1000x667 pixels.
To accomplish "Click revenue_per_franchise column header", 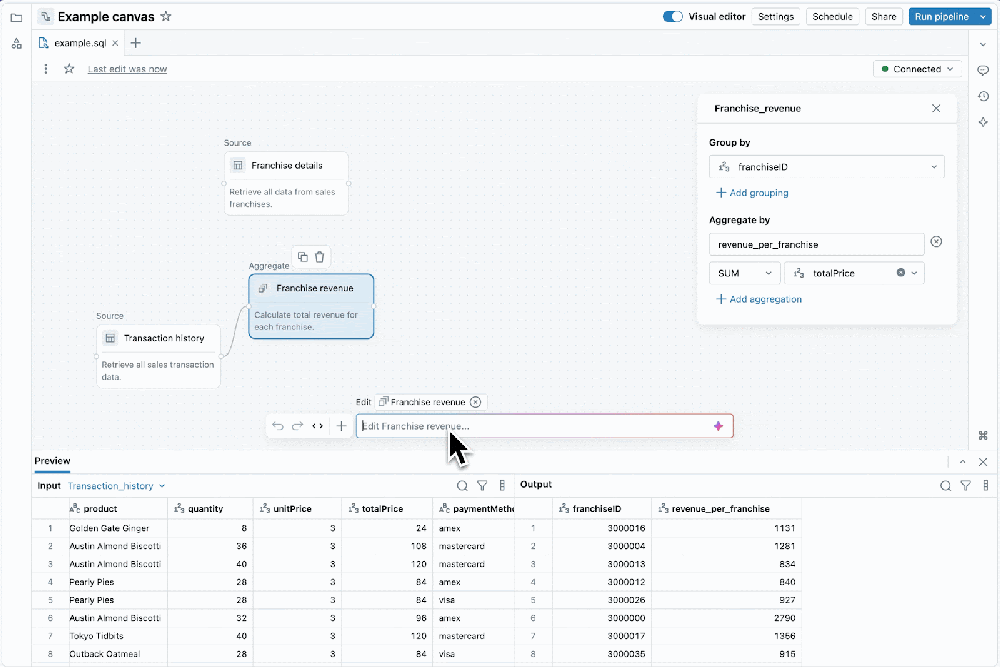I will pos(726,508).
